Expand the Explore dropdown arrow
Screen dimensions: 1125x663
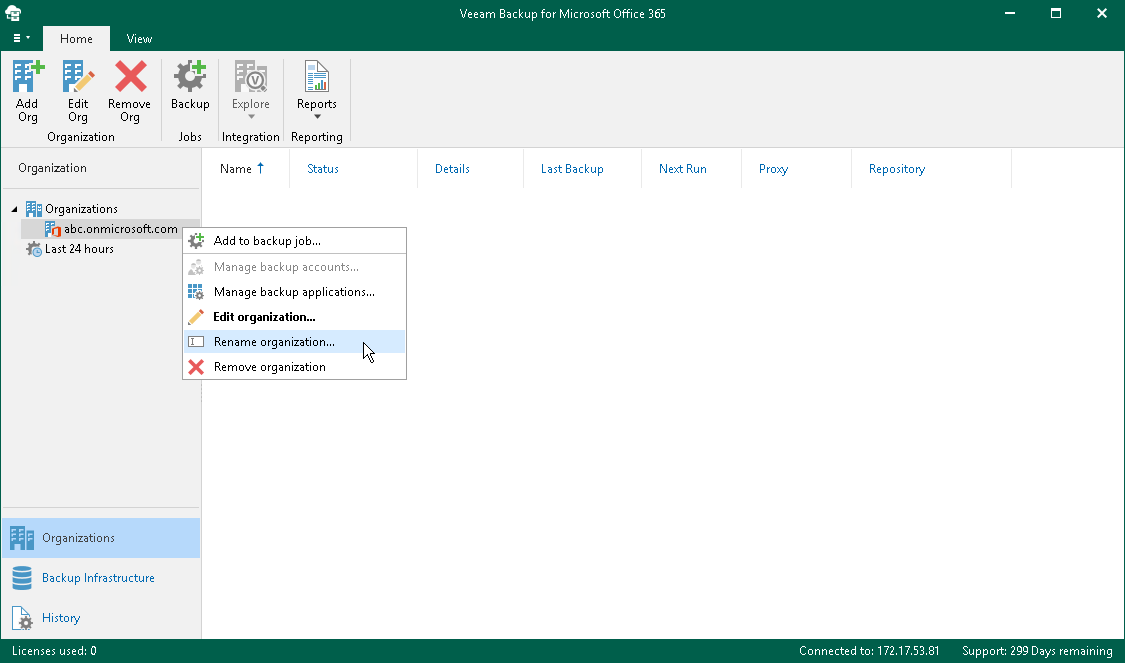[251, 117]
